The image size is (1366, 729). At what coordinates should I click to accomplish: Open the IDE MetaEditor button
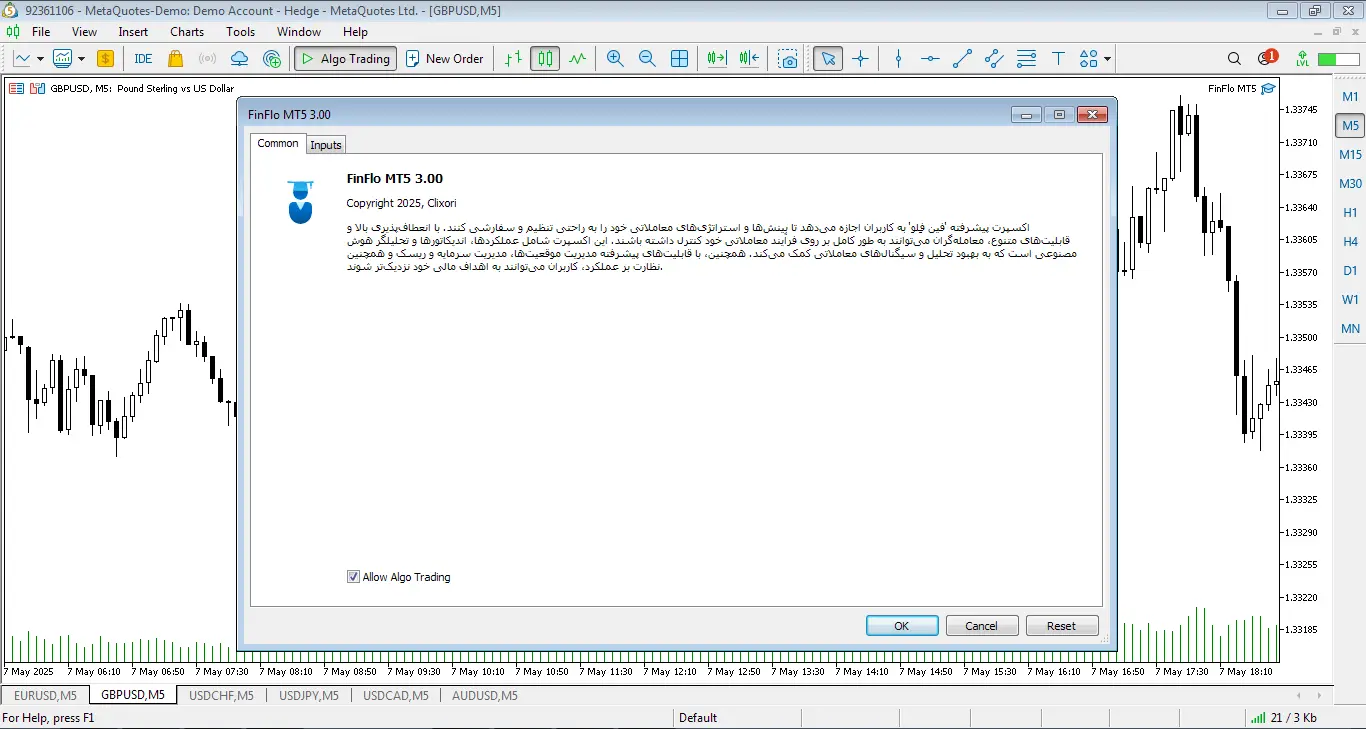click(x=143, y=59)
